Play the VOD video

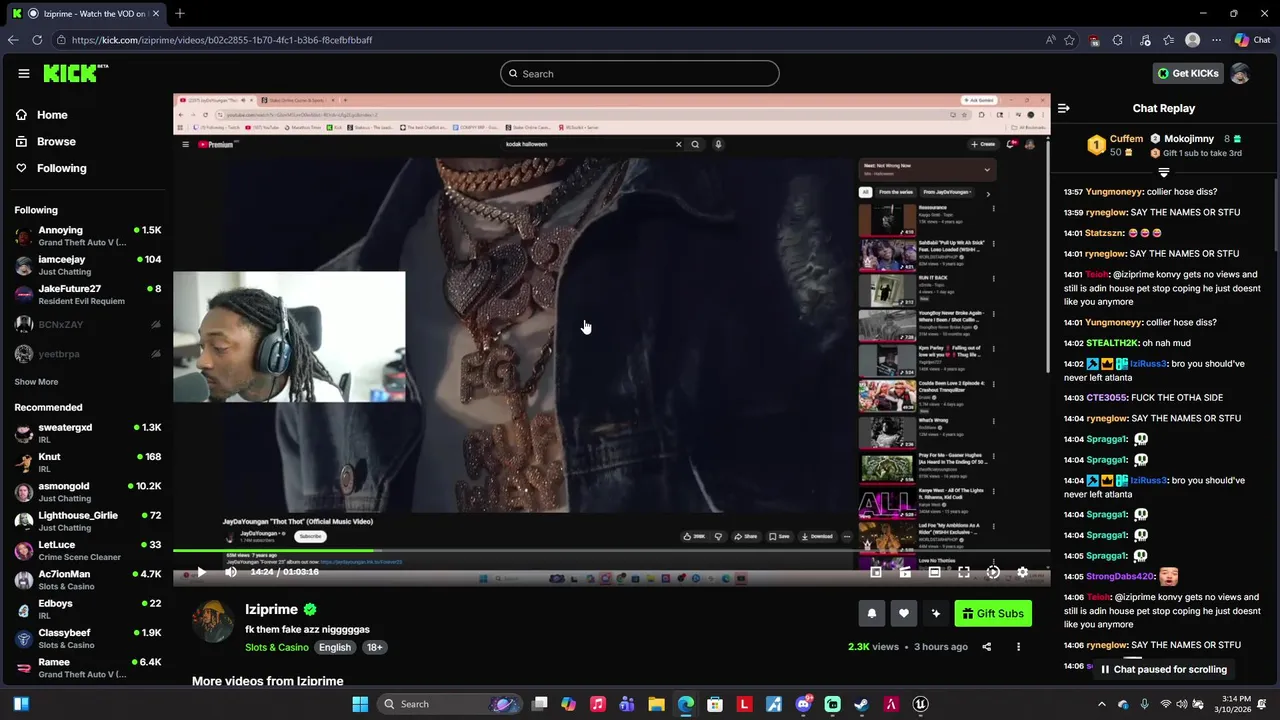click(200, 572)
